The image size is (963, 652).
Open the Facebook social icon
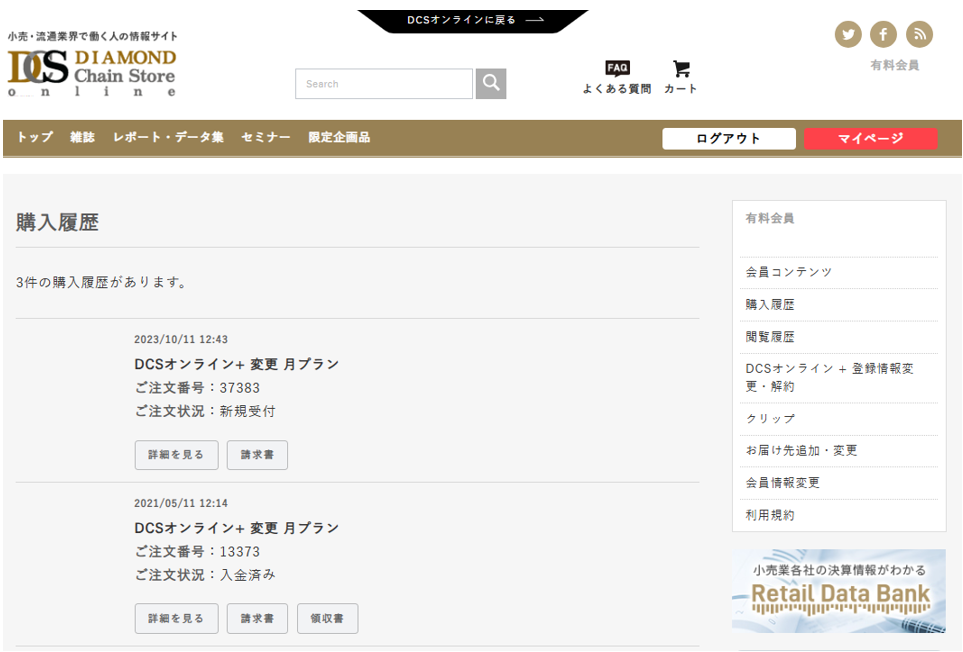883,34
